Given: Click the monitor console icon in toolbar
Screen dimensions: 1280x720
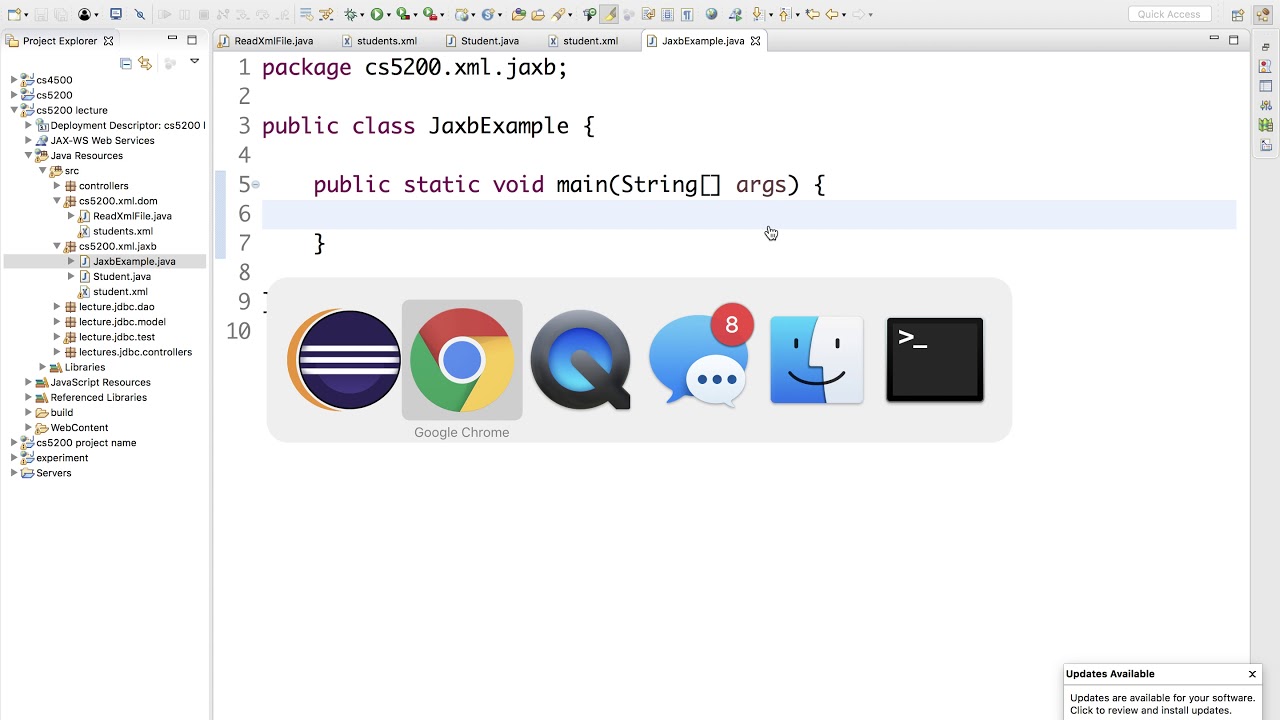Looking at the screenshot, I should (116, 14).
